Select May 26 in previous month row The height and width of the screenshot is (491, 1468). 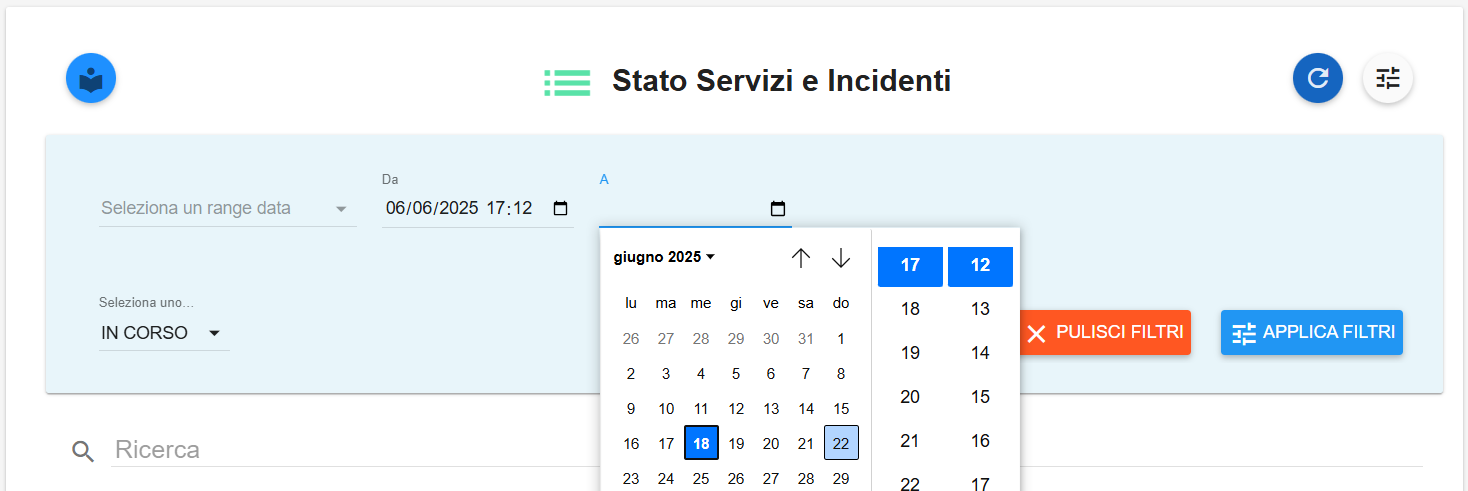tap(631, 339)
